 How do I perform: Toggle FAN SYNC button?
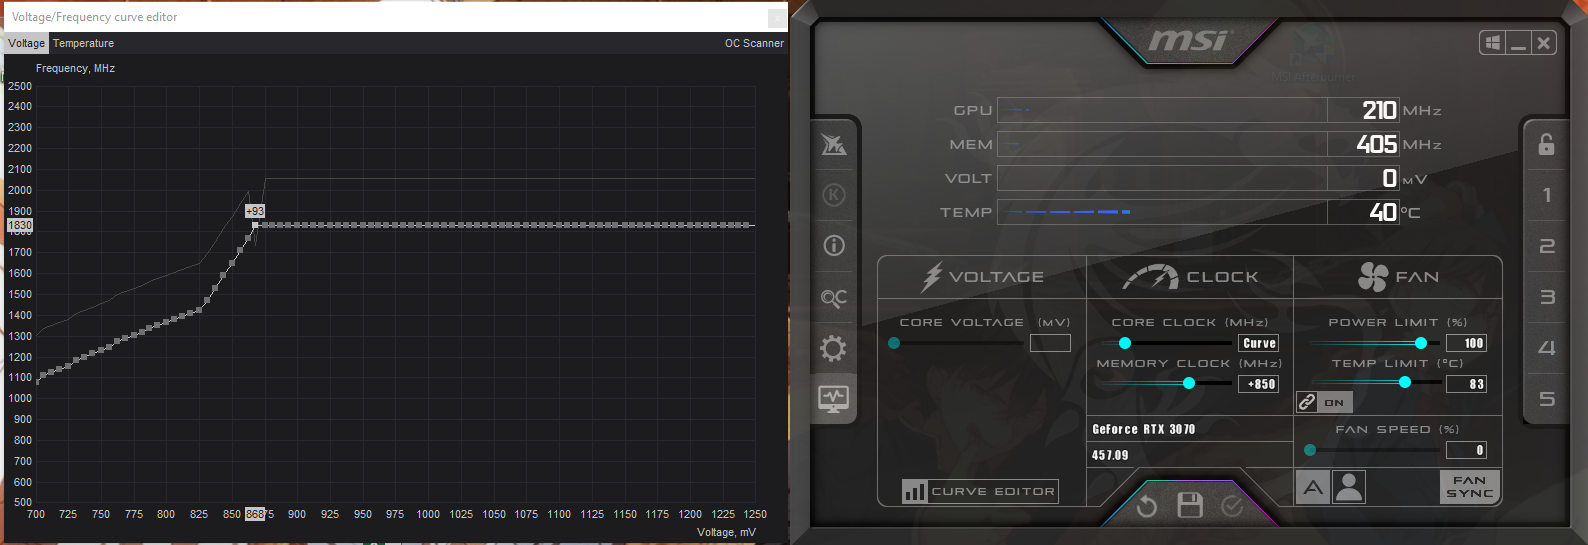[x=1470, y=487]
